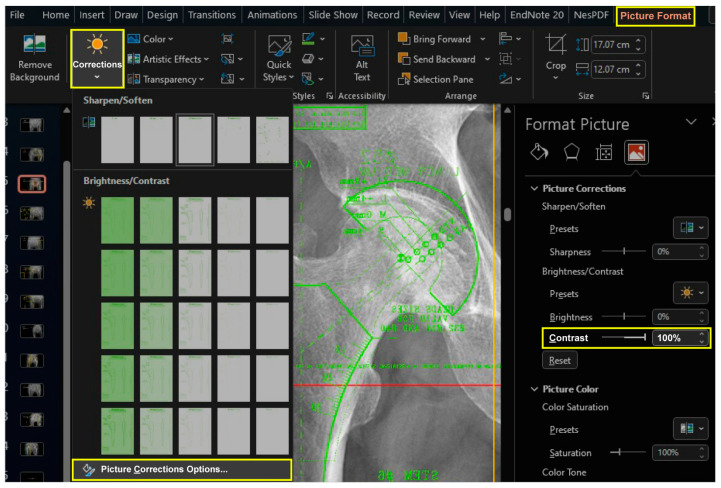The image size is (721, 488).
Task: Expand the Artistic Effects dropdown
Action: coord(168,59)
